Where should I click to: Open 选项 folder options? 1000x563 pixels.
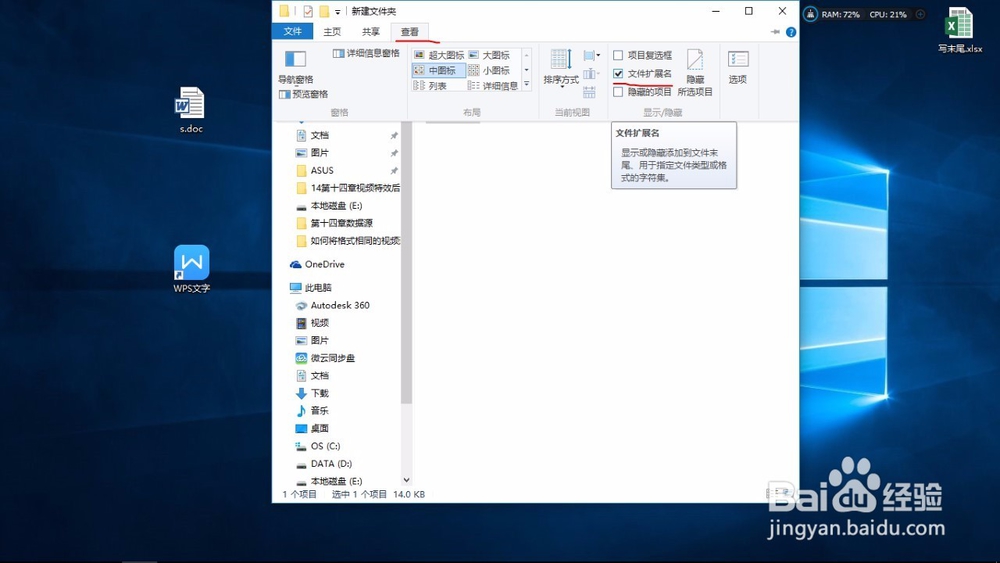click(738, 67)
